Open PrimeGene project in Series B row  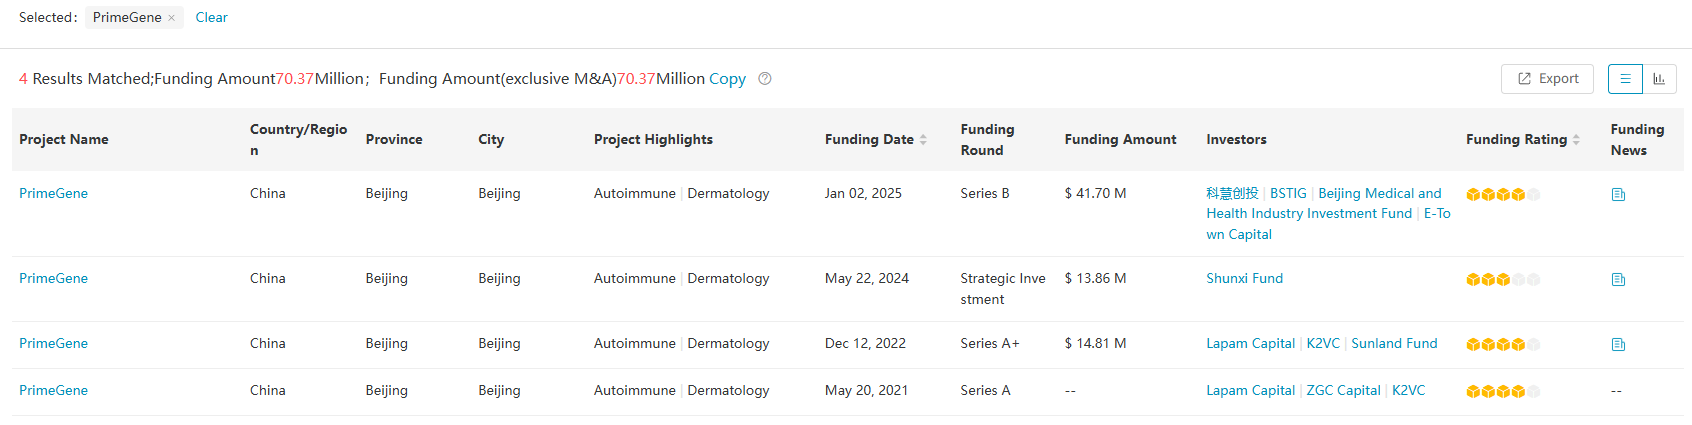click(x=53, y=194)
